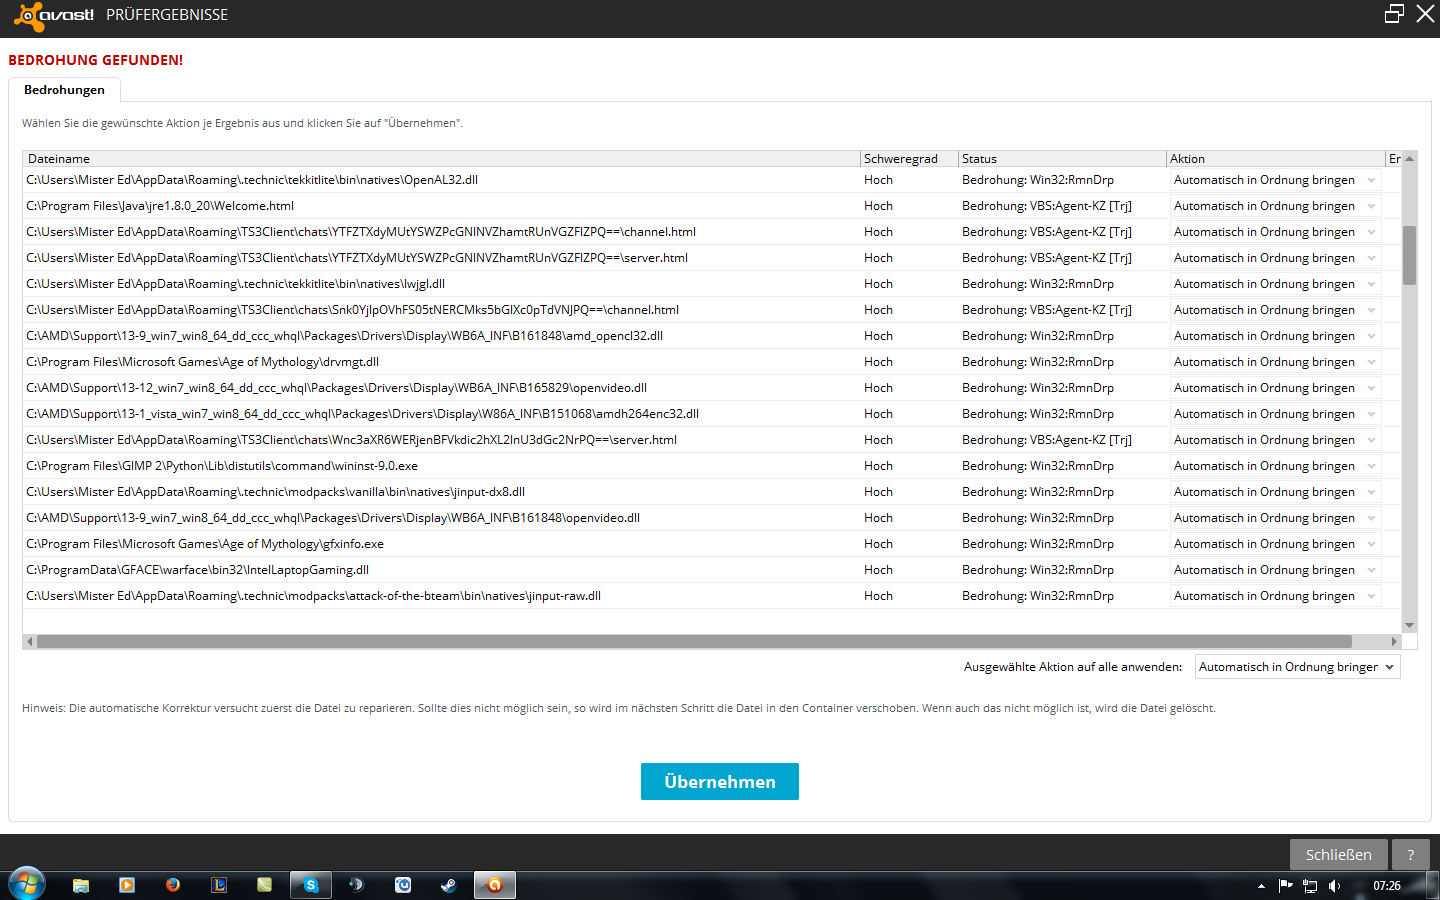
Task: Select the avast taskbar button
Action: point(495,885)
